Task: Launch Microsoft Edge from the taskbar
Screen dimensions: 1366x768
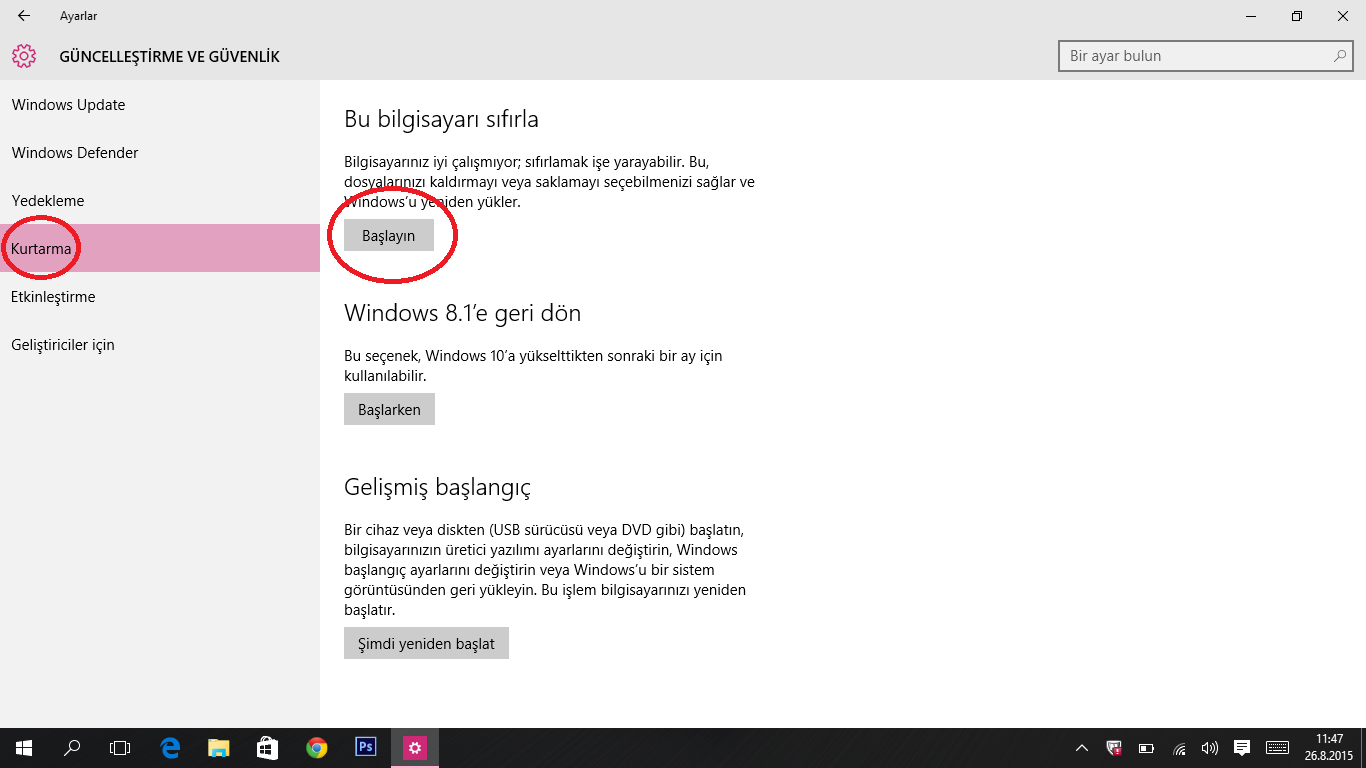Action: click(x=170, y=748)
